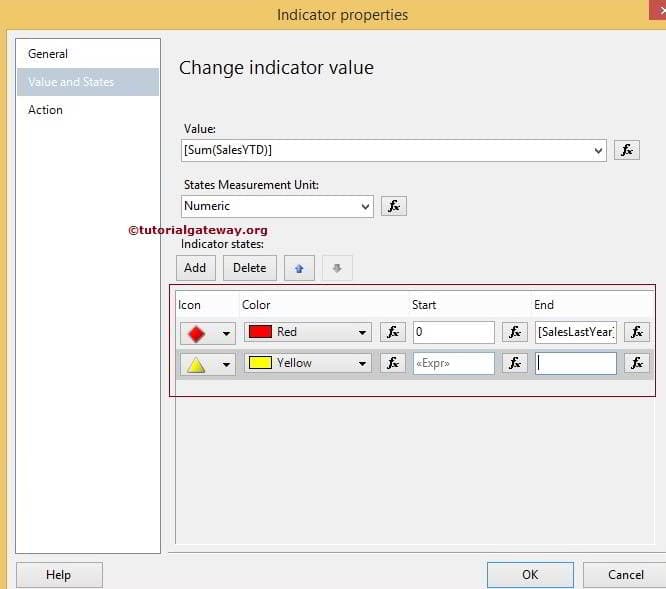Open fx expression for Red row Start value
666x589 pixels.
514,332
